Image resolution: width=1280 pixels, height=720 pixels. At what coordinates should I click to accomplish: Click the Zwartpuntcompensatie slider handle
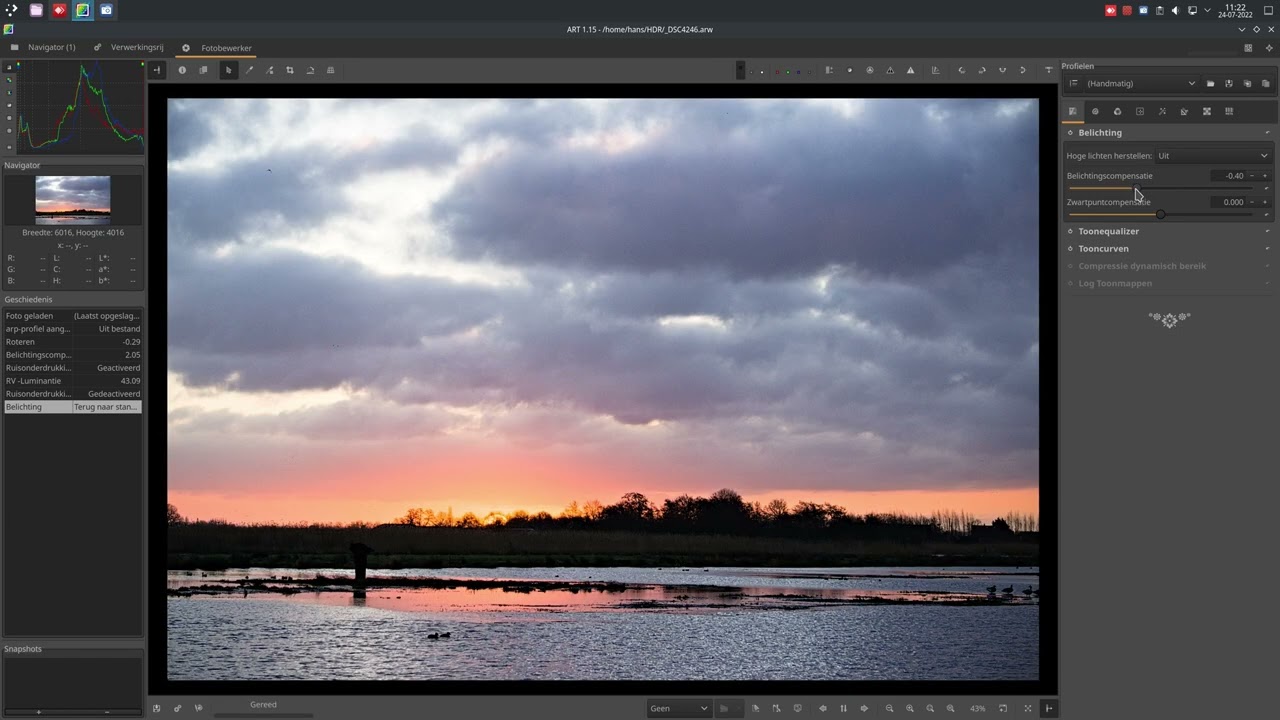(x=1160, y=214)
